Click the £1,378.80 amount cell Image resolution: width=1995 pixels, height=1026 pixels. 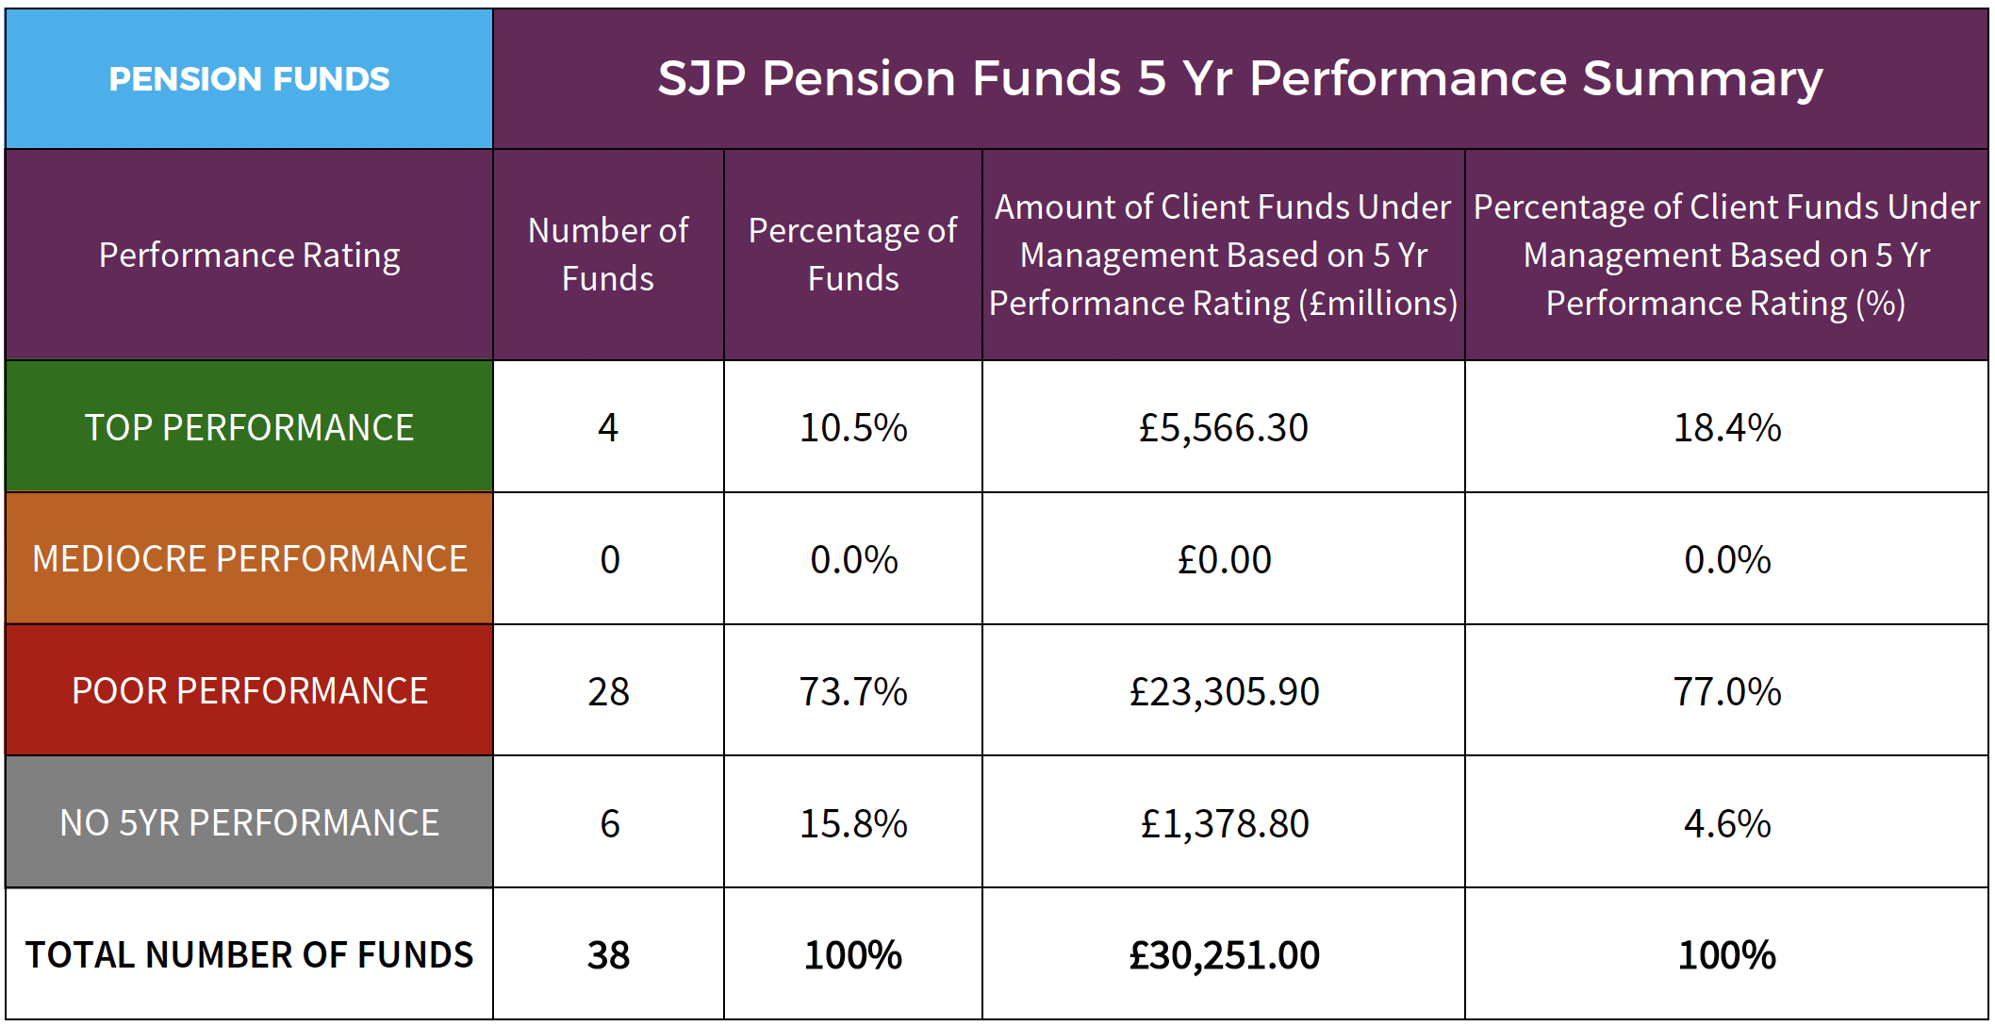pyautogui.click(x=1224, y=824)
